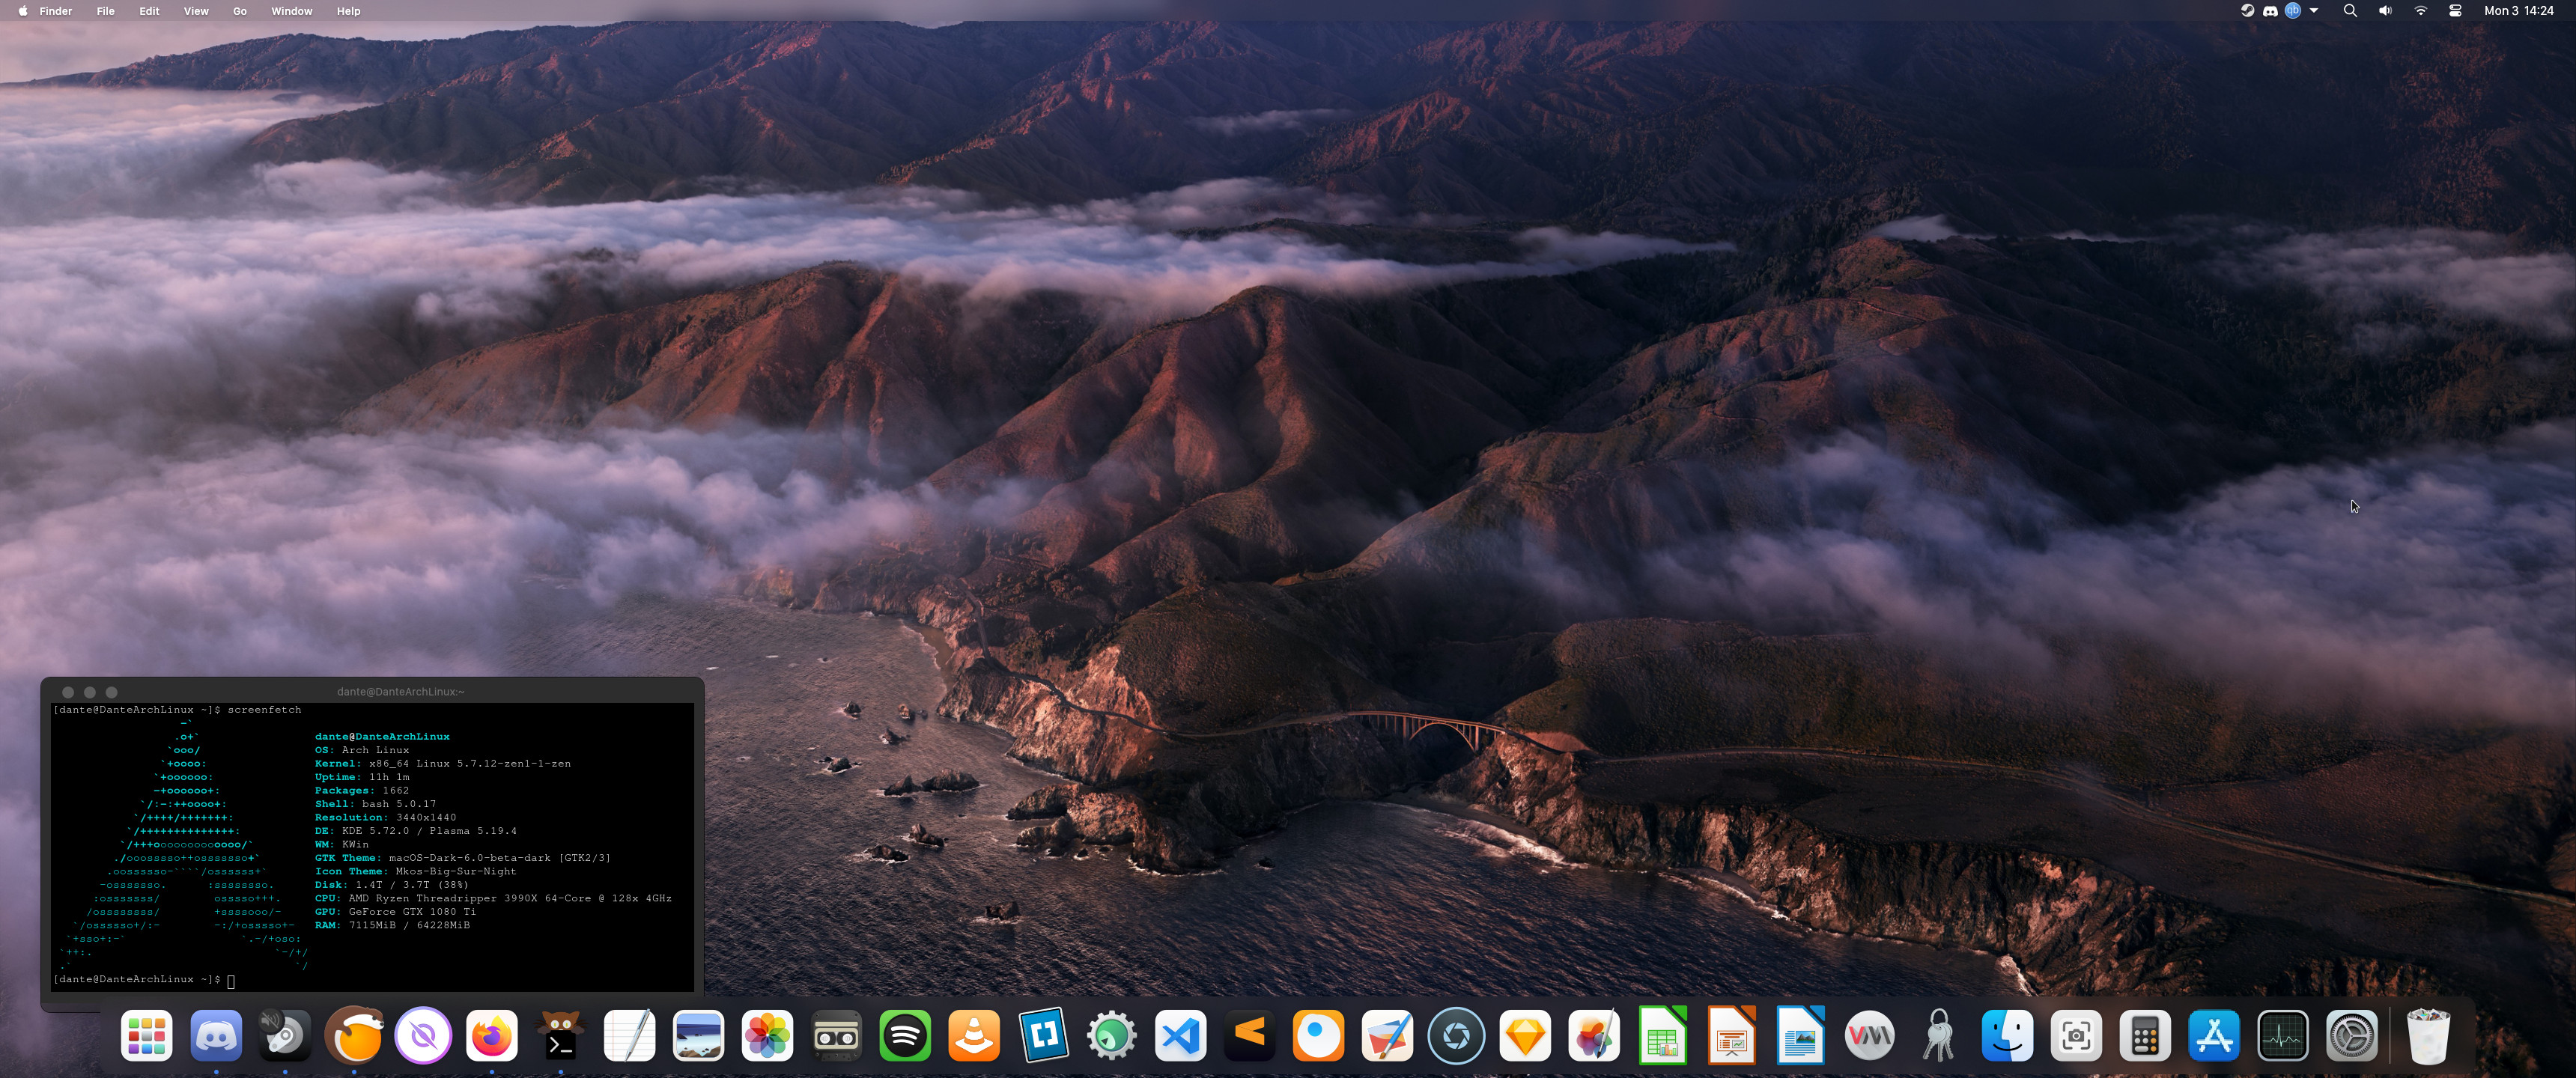Image resolution: width=2576 pixels, height=1078 pixels.
Task: Launch LibreOffice Calc spreadsheet icon
Action: pyautogui.click(x=1663, y=1036)
